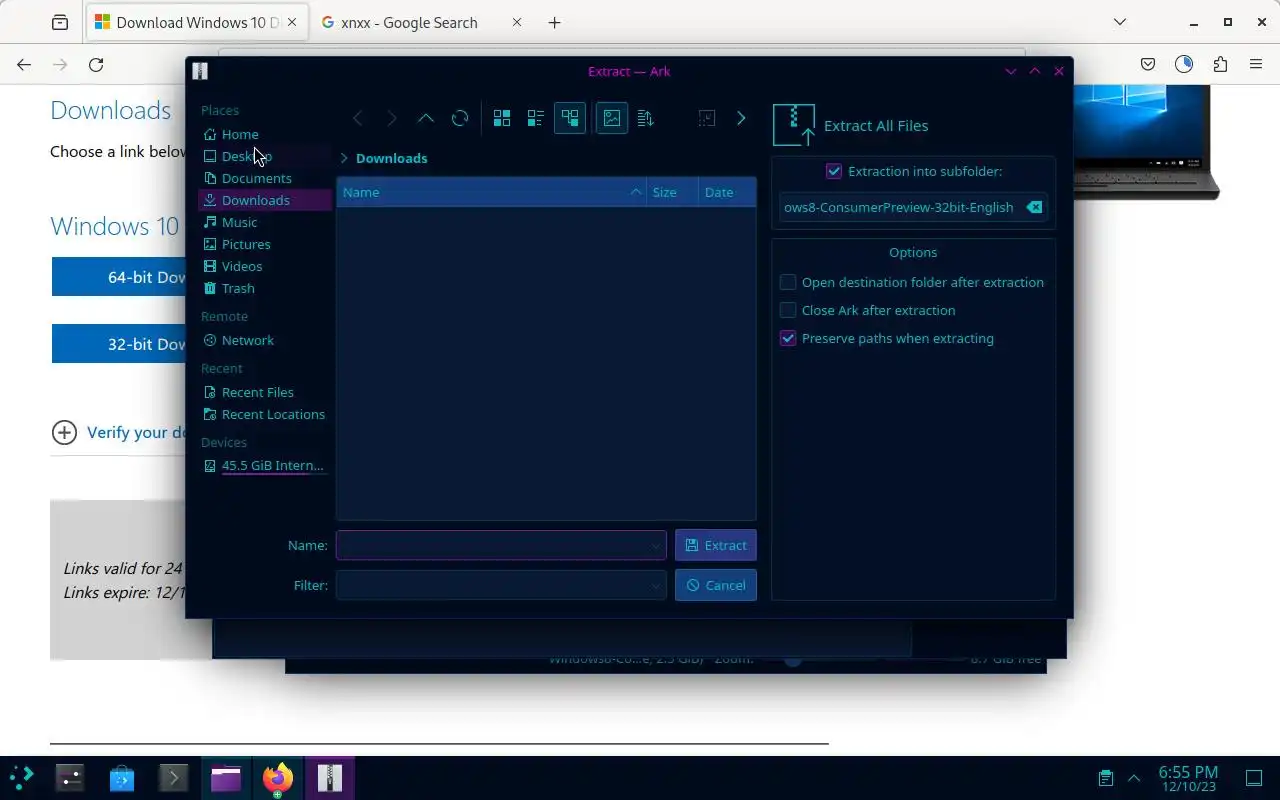Open KDE application launcher

22,777
